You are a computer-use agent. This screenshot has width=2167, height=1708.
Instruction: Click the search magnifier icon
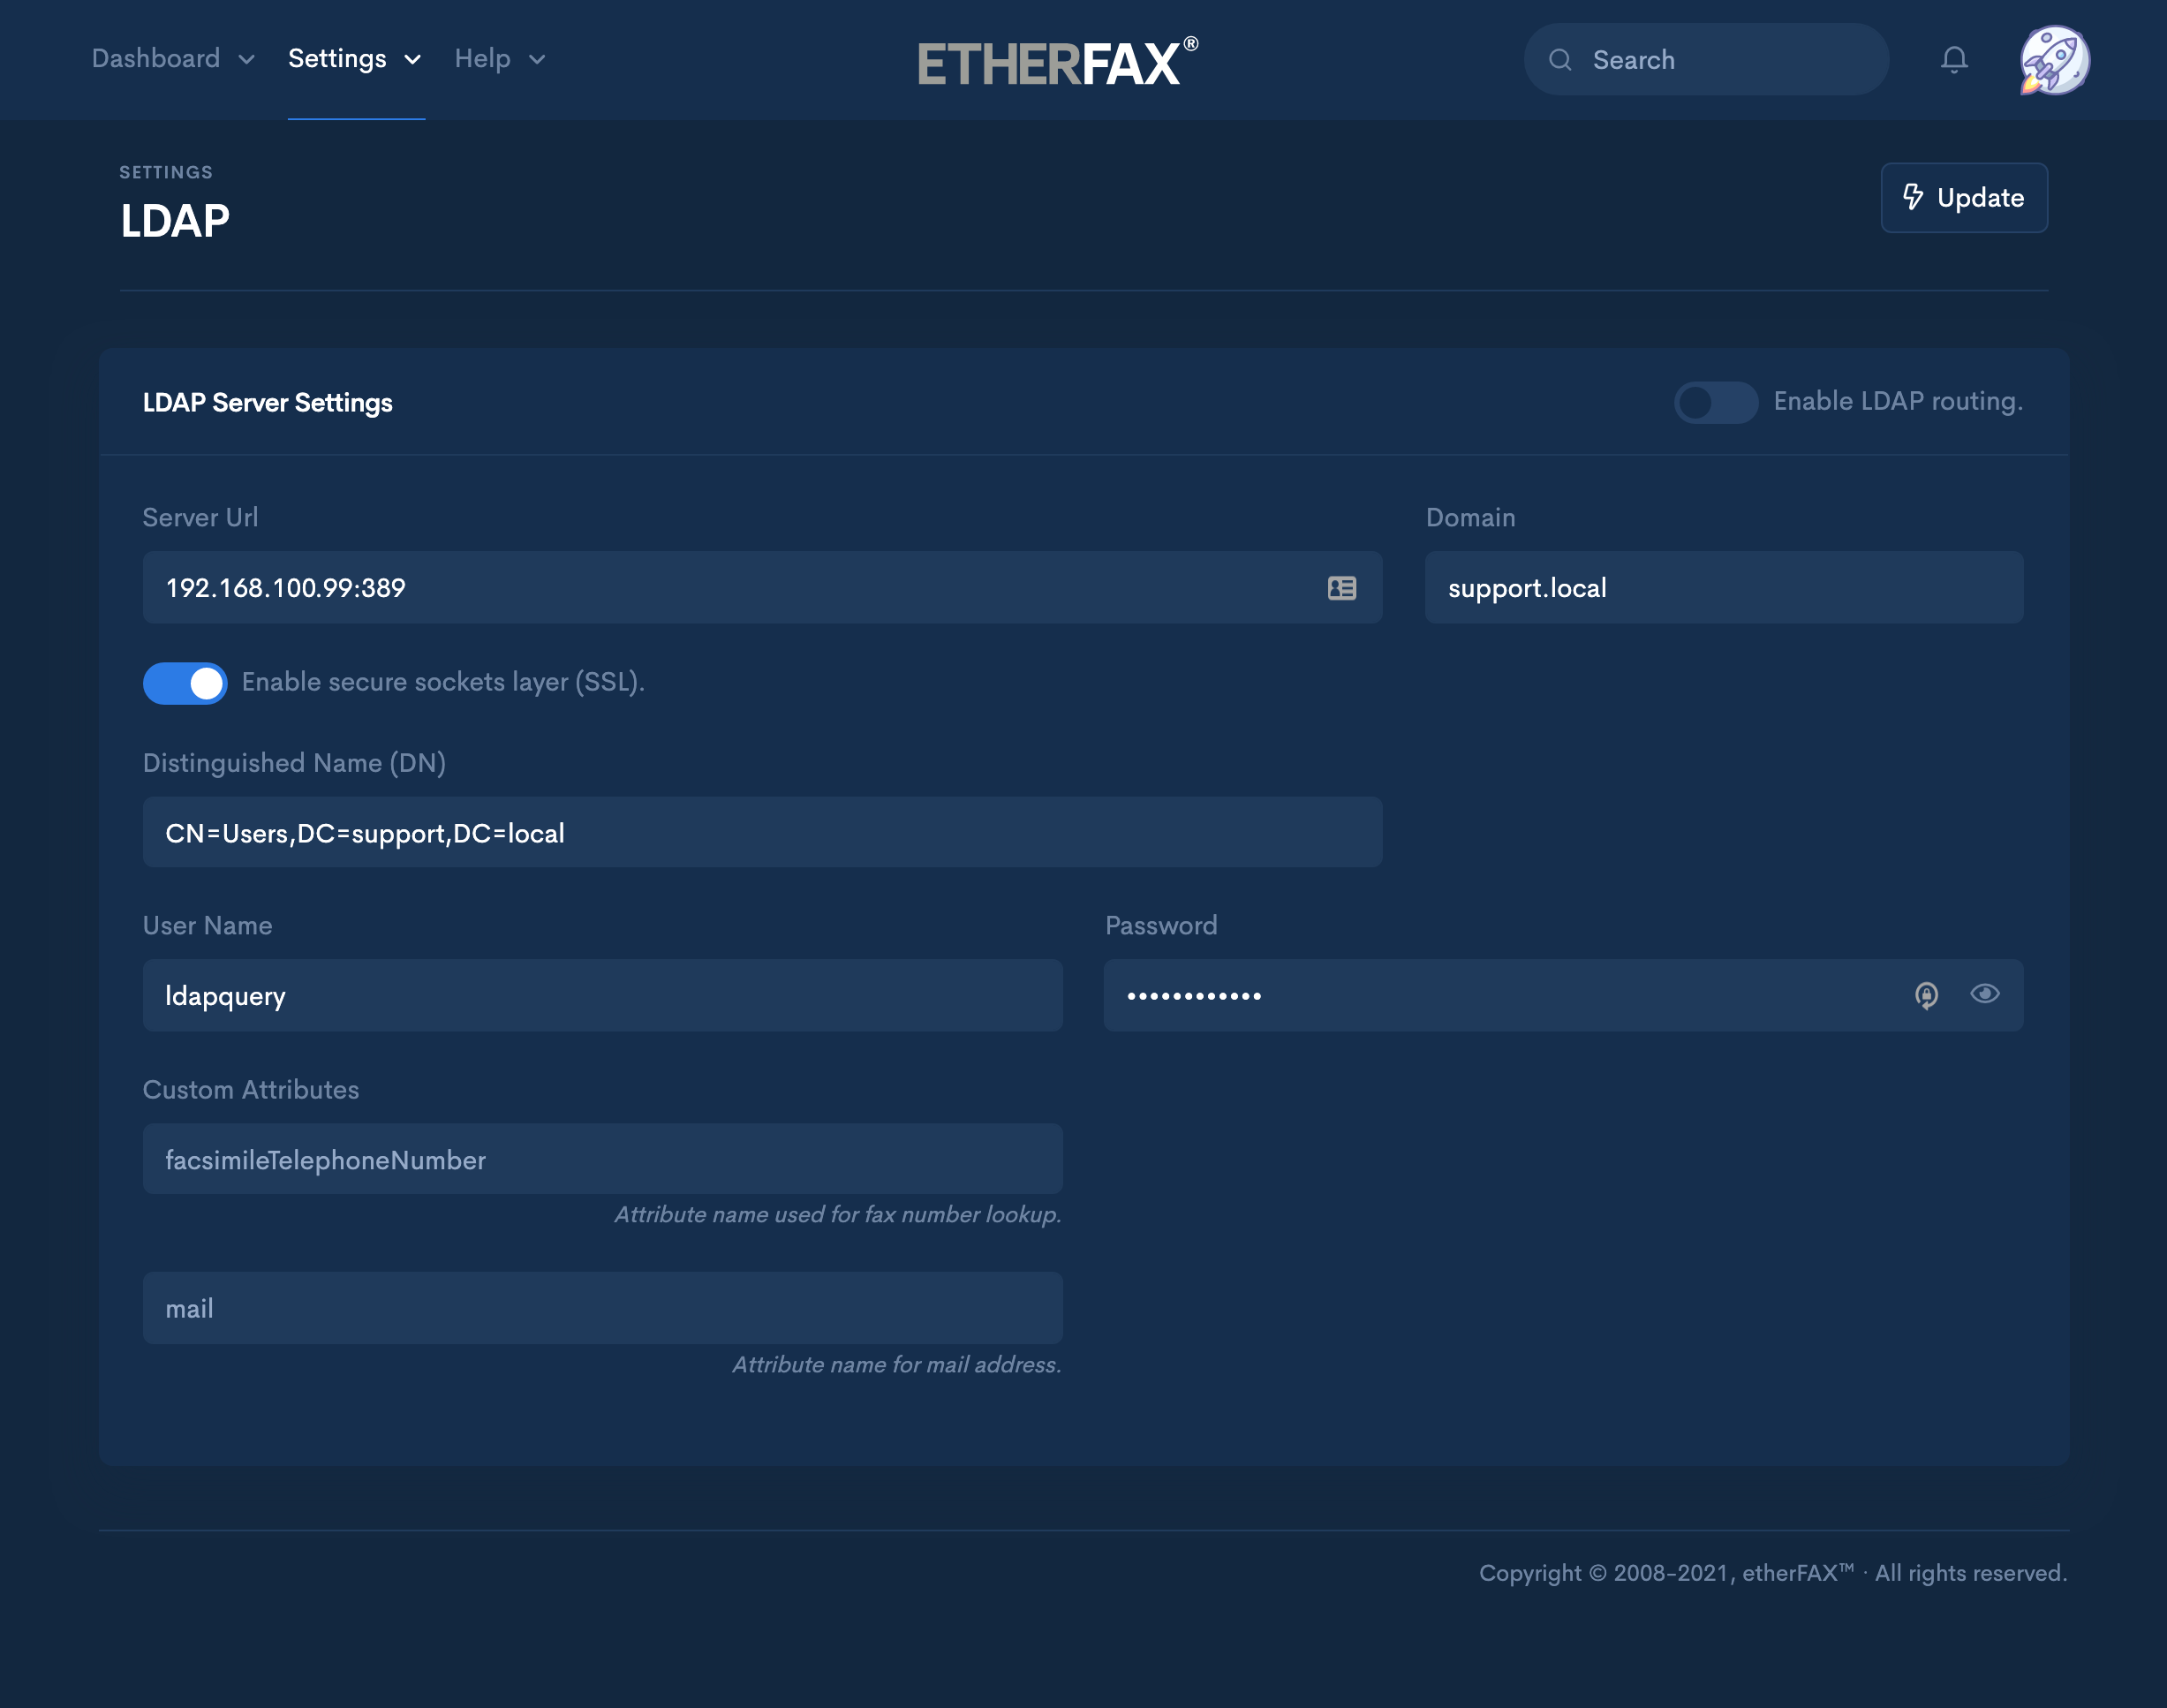click(x=1560, y=60)
